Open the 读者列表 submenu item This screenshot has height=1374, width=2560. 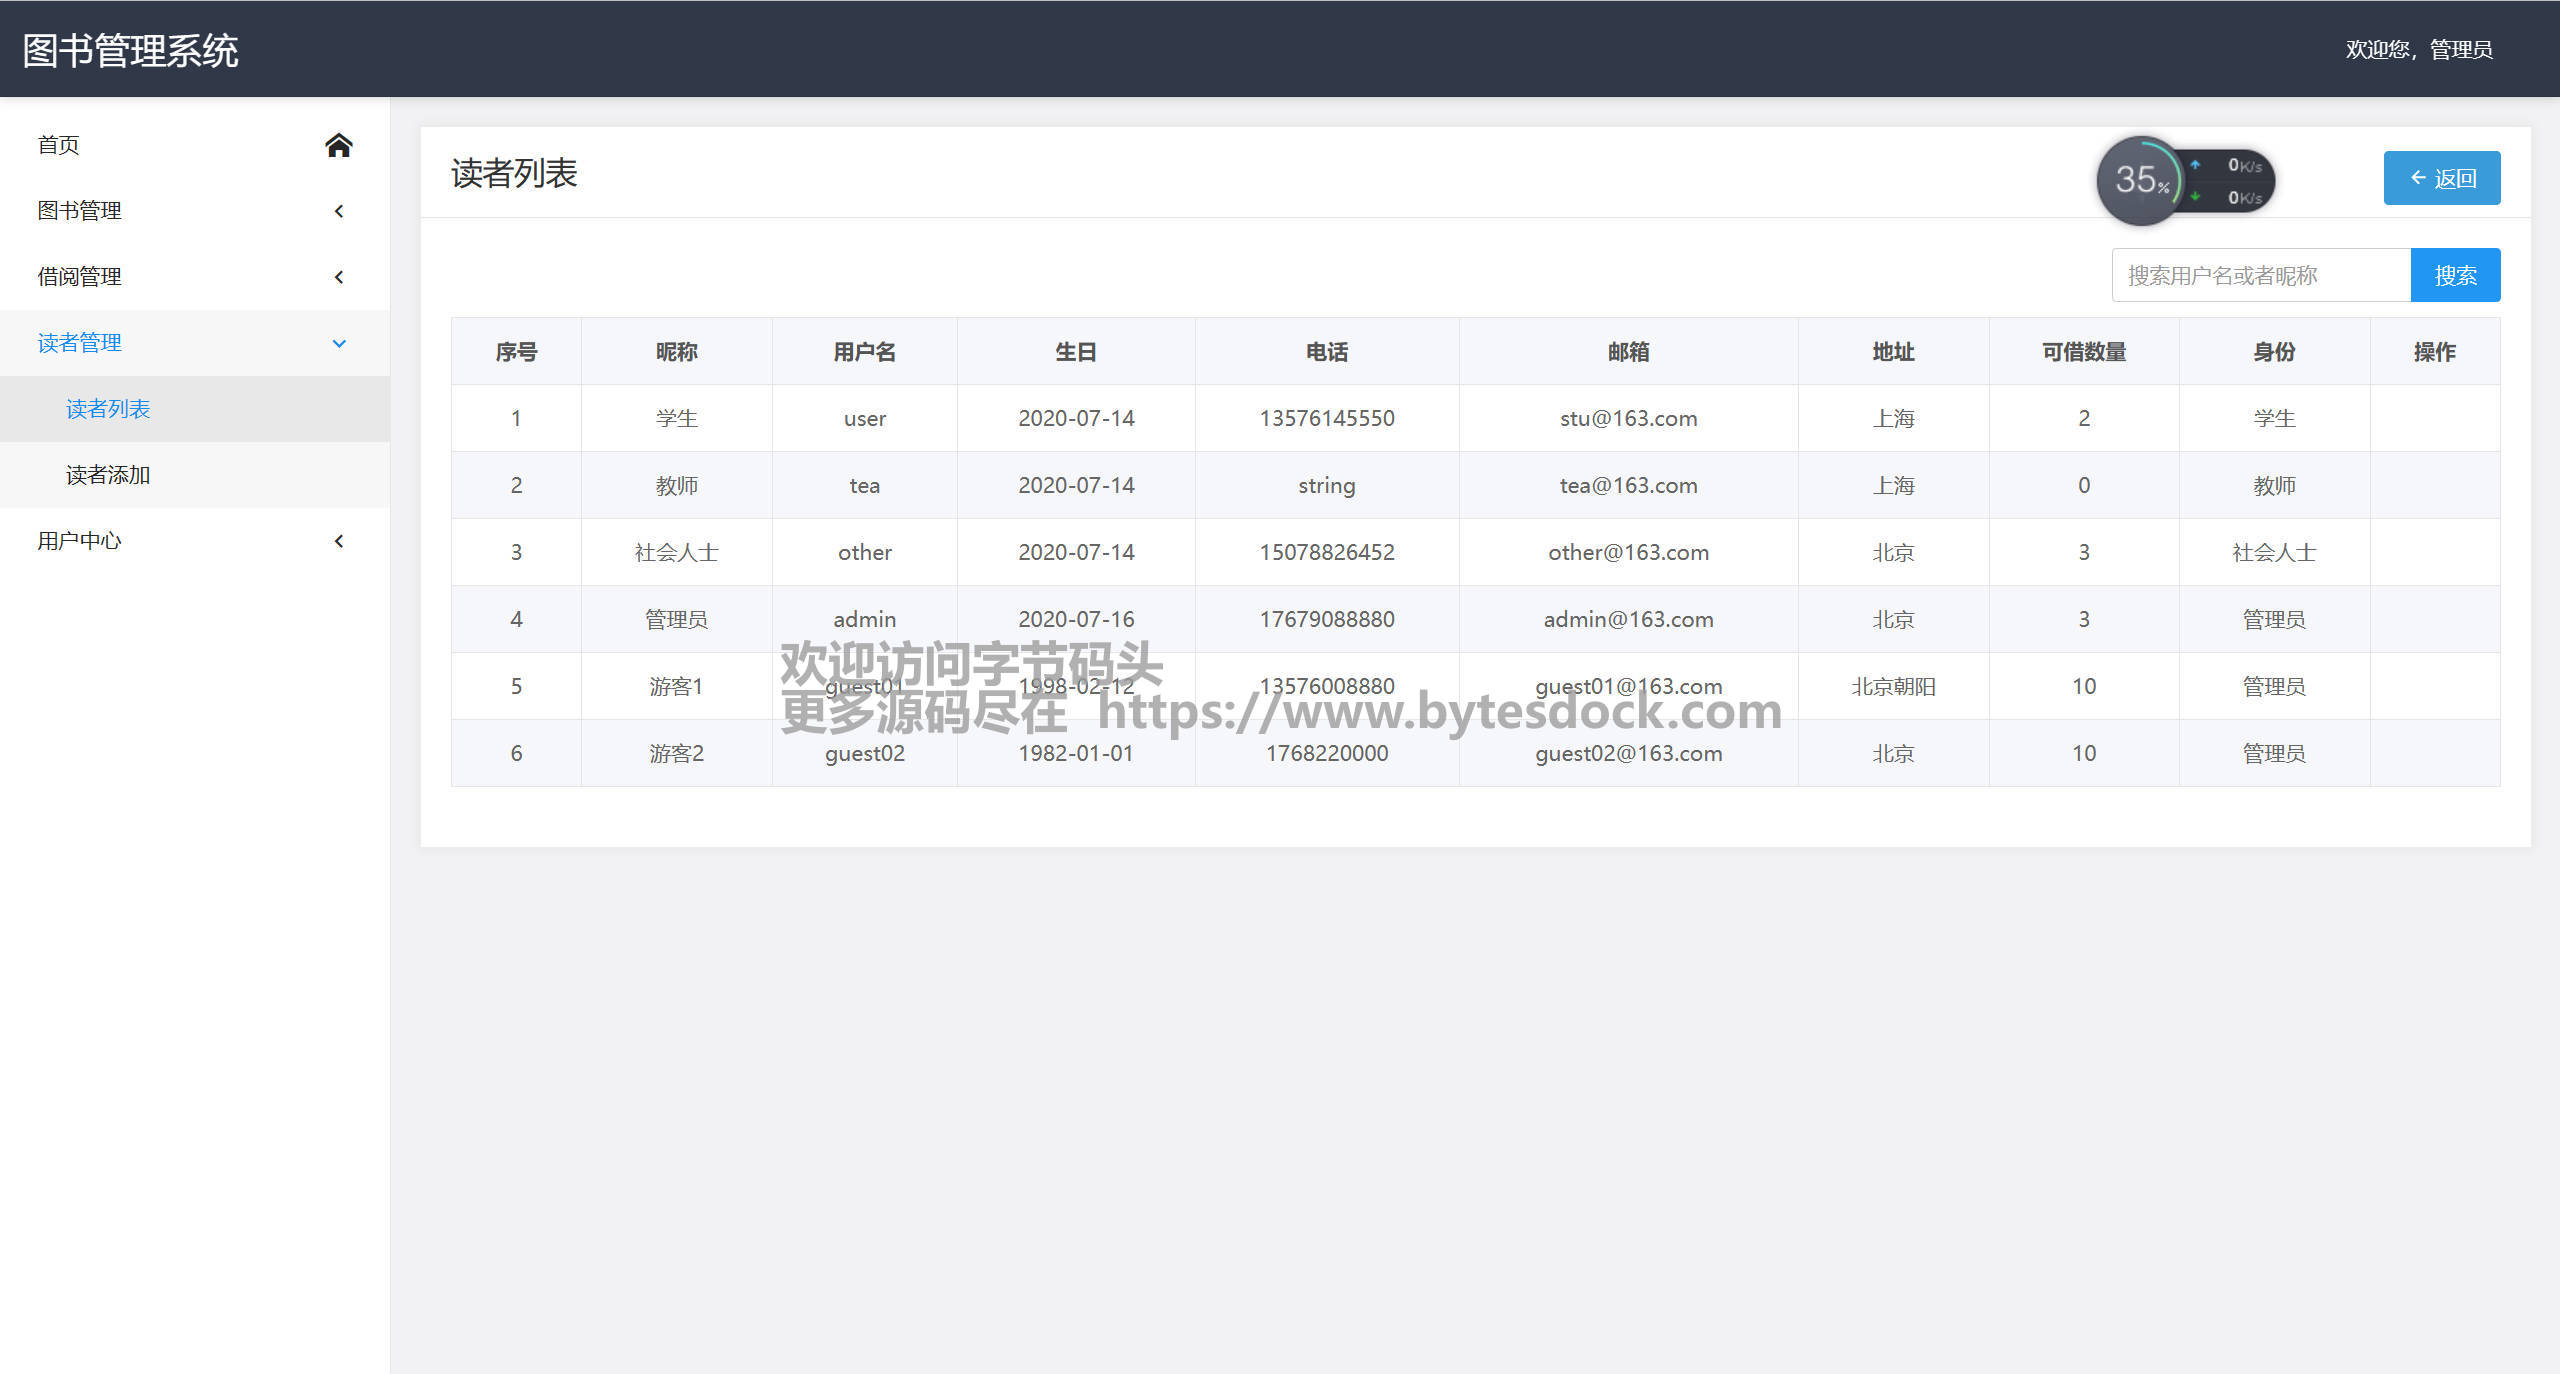[108, 409]
